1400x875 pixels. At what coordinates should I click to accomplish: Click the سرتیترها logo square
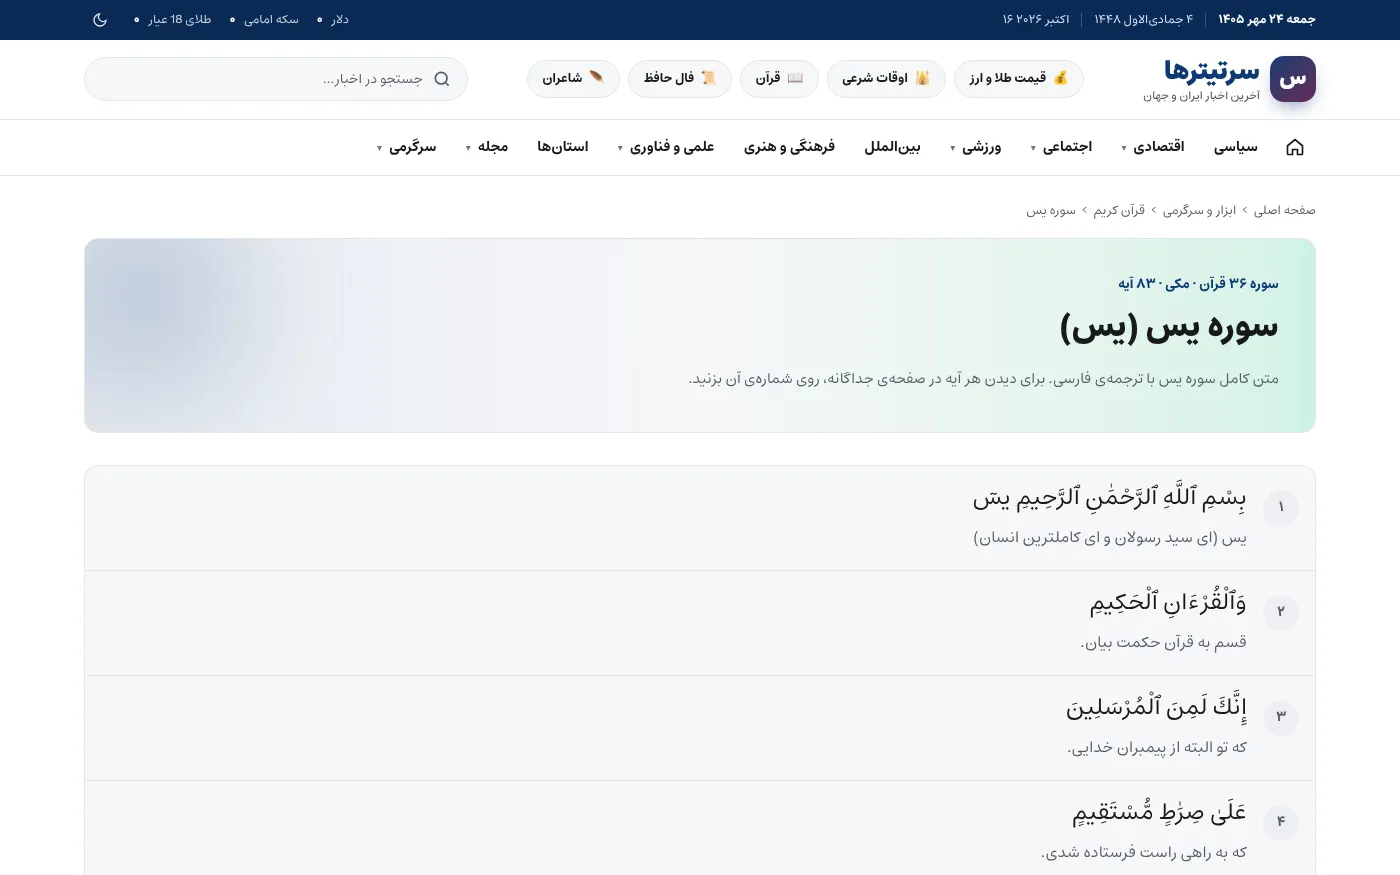1293,79
